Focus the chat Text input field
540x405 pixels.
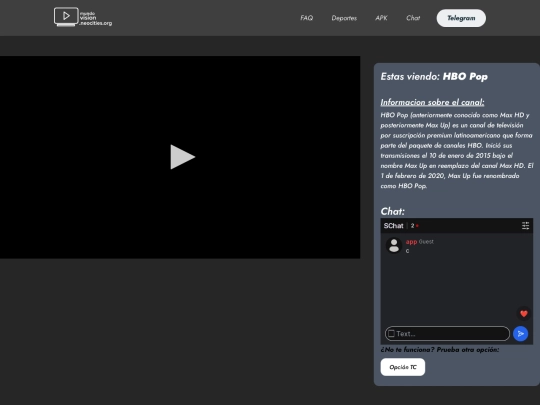point(447,334)
